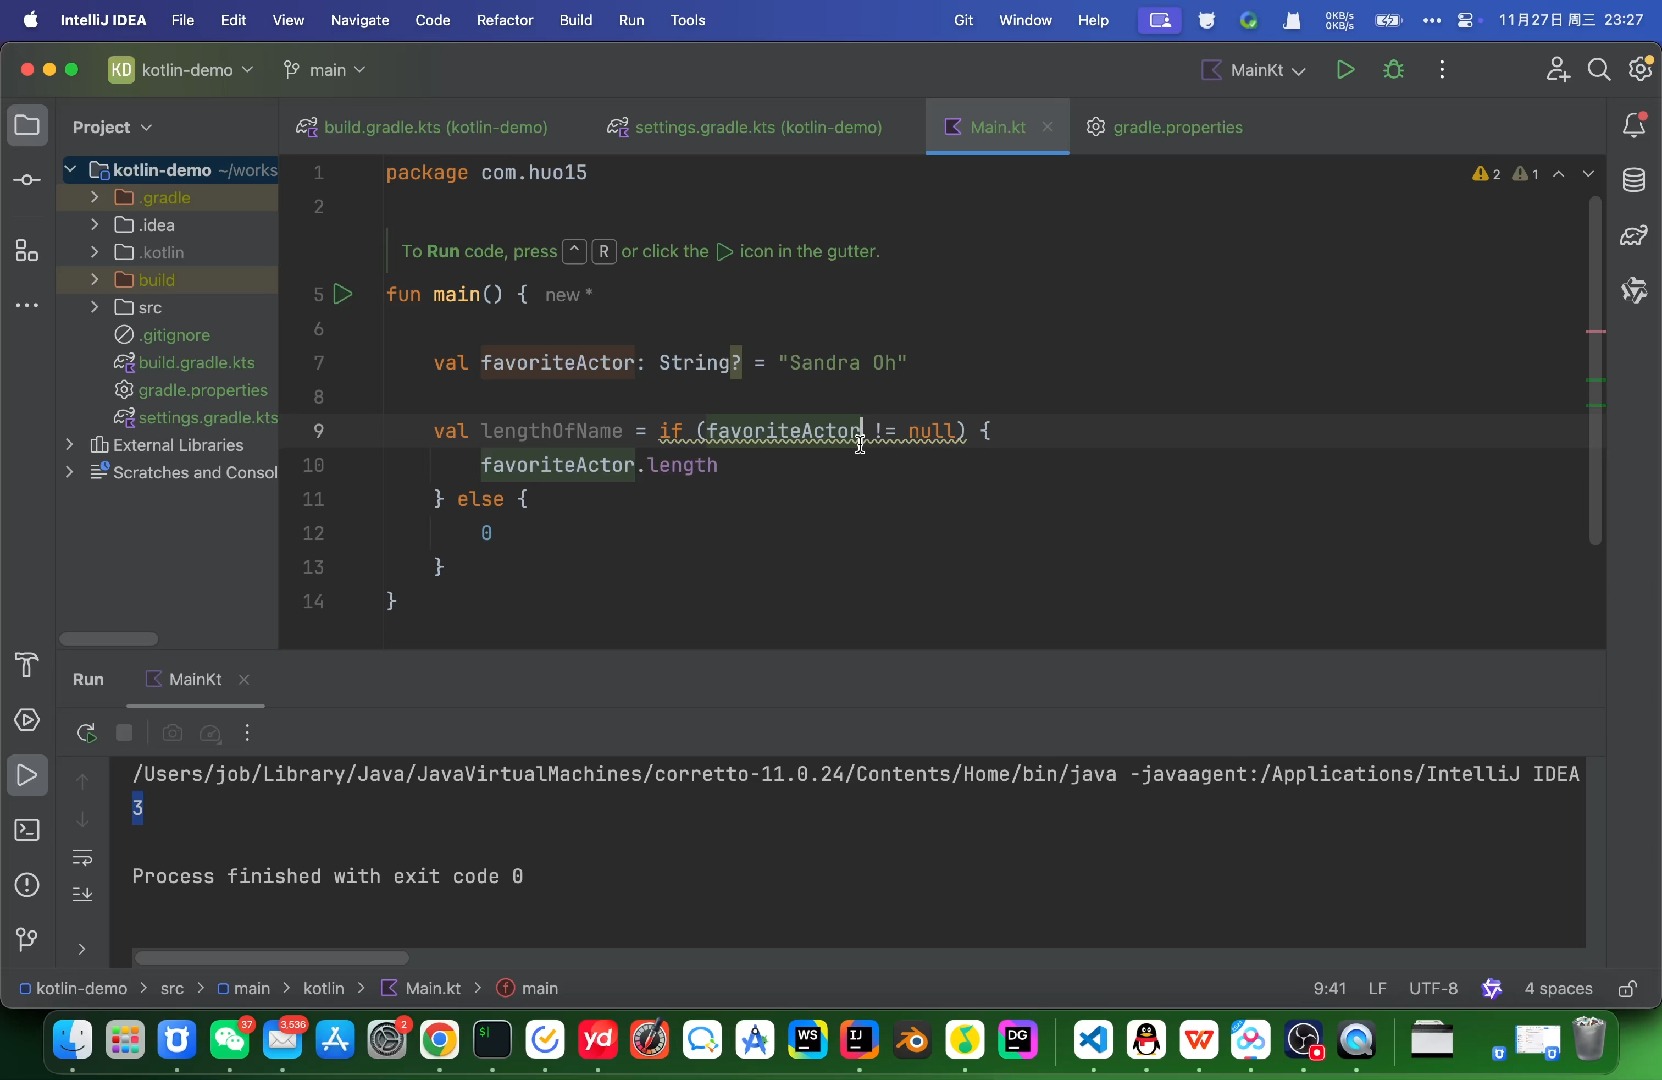Click cursor position 9:41 indicator
Screen dimensions: 1662x1080
click(x=1329, y=988)
